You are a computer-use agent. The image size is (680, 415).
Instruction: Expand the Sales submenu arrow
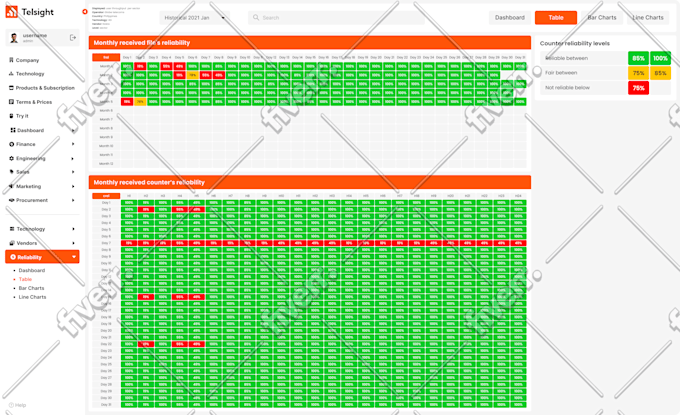[73, 172]
